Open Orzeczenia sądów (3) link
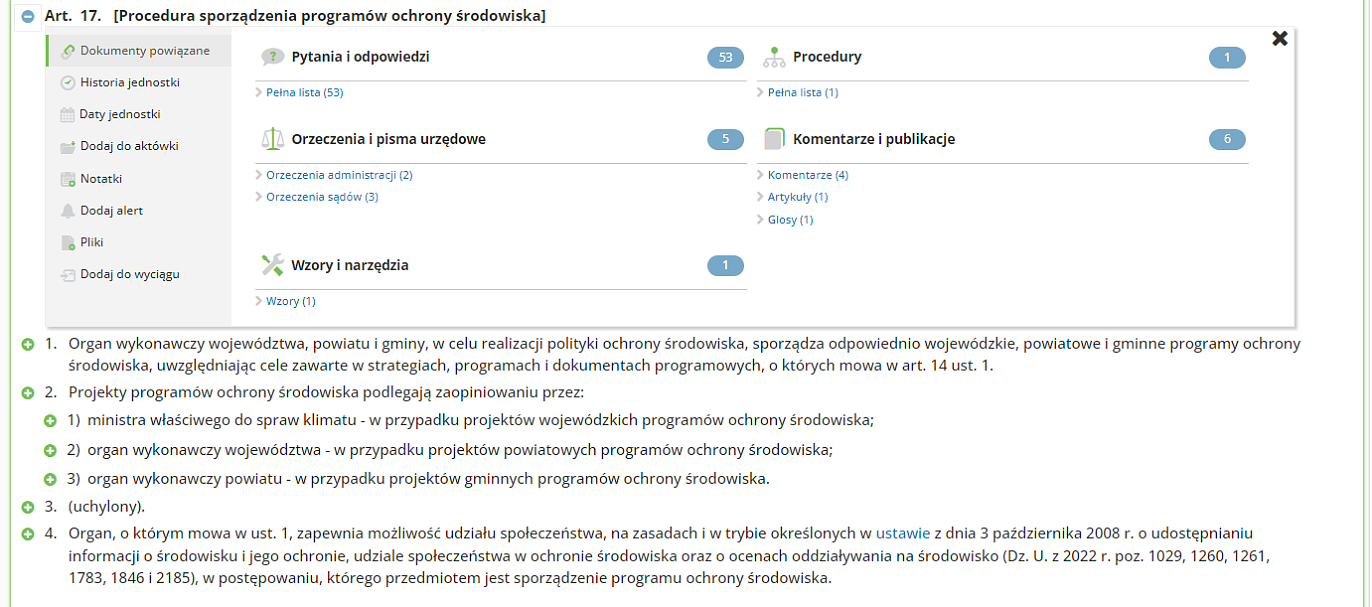The image size is (1372, 607). [322, 197]
